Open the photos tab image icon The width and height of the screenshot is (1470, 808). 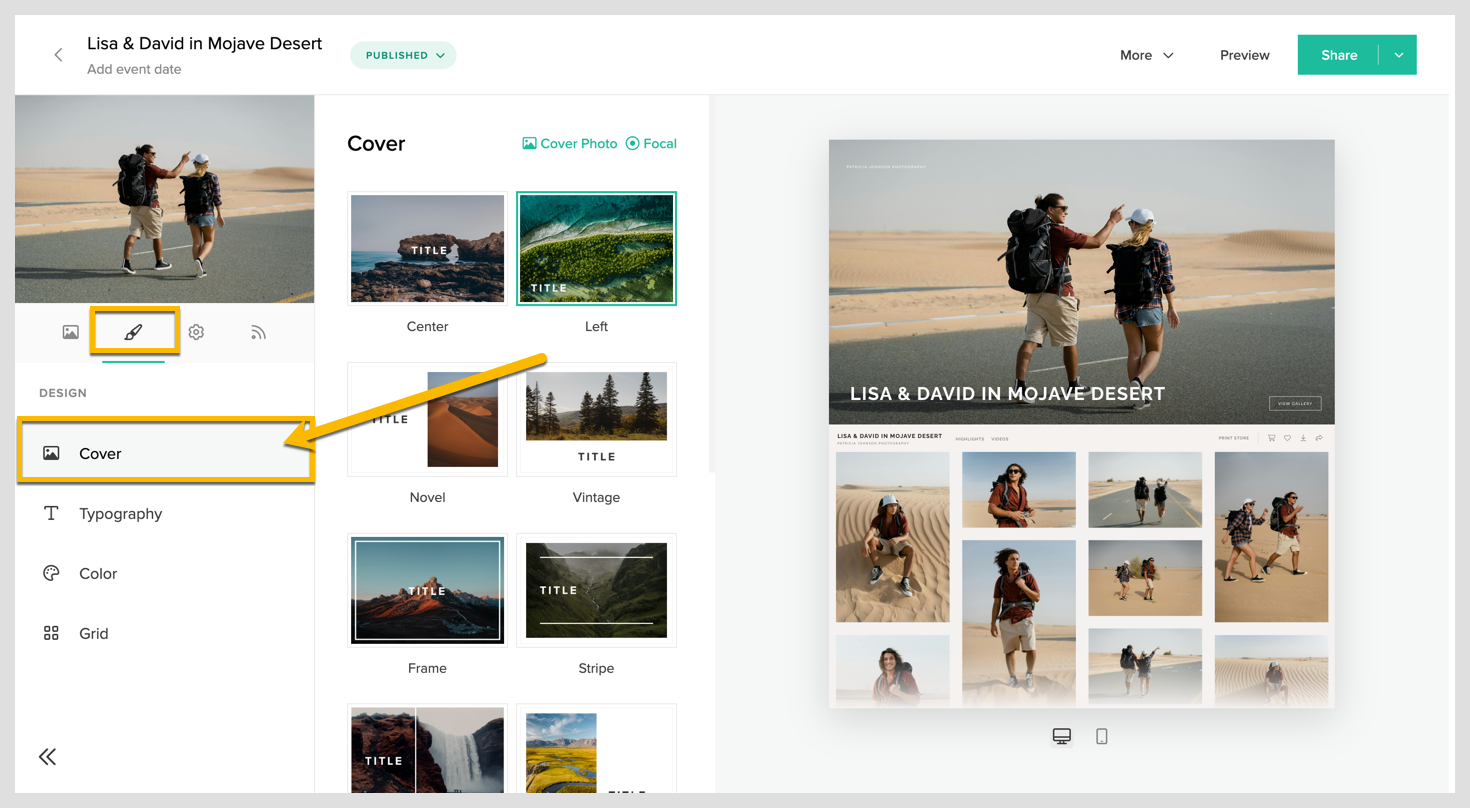pyautogui.click(x=70, y=332)
